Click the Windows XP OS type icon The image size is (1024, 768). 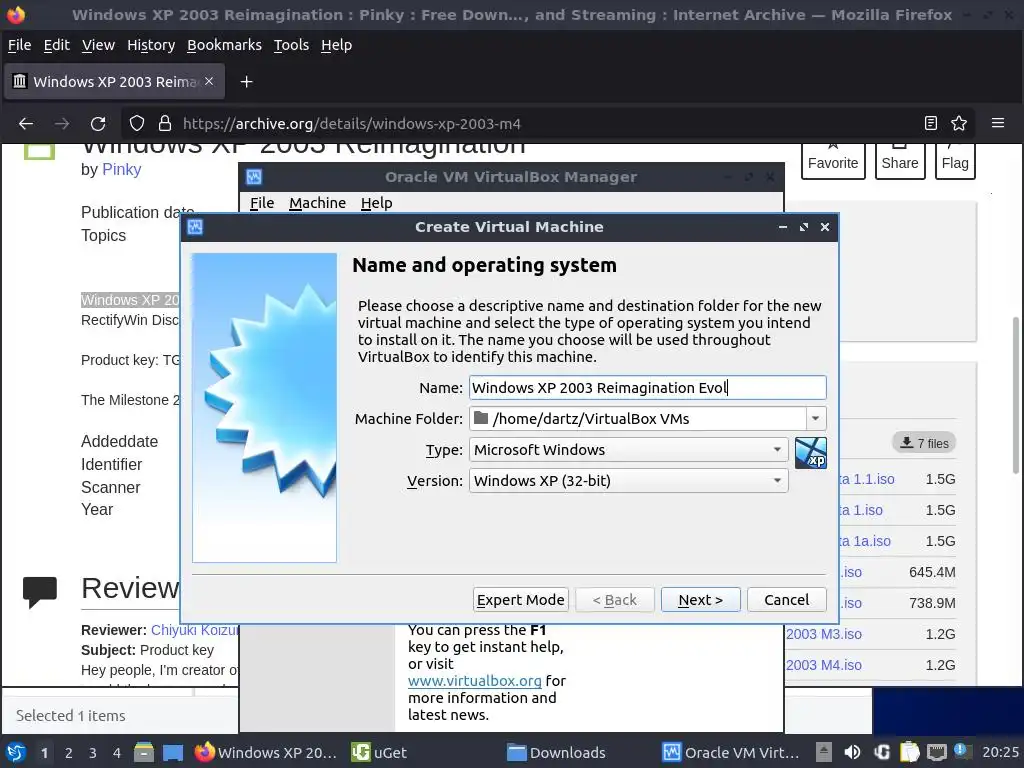click(810, 453)
